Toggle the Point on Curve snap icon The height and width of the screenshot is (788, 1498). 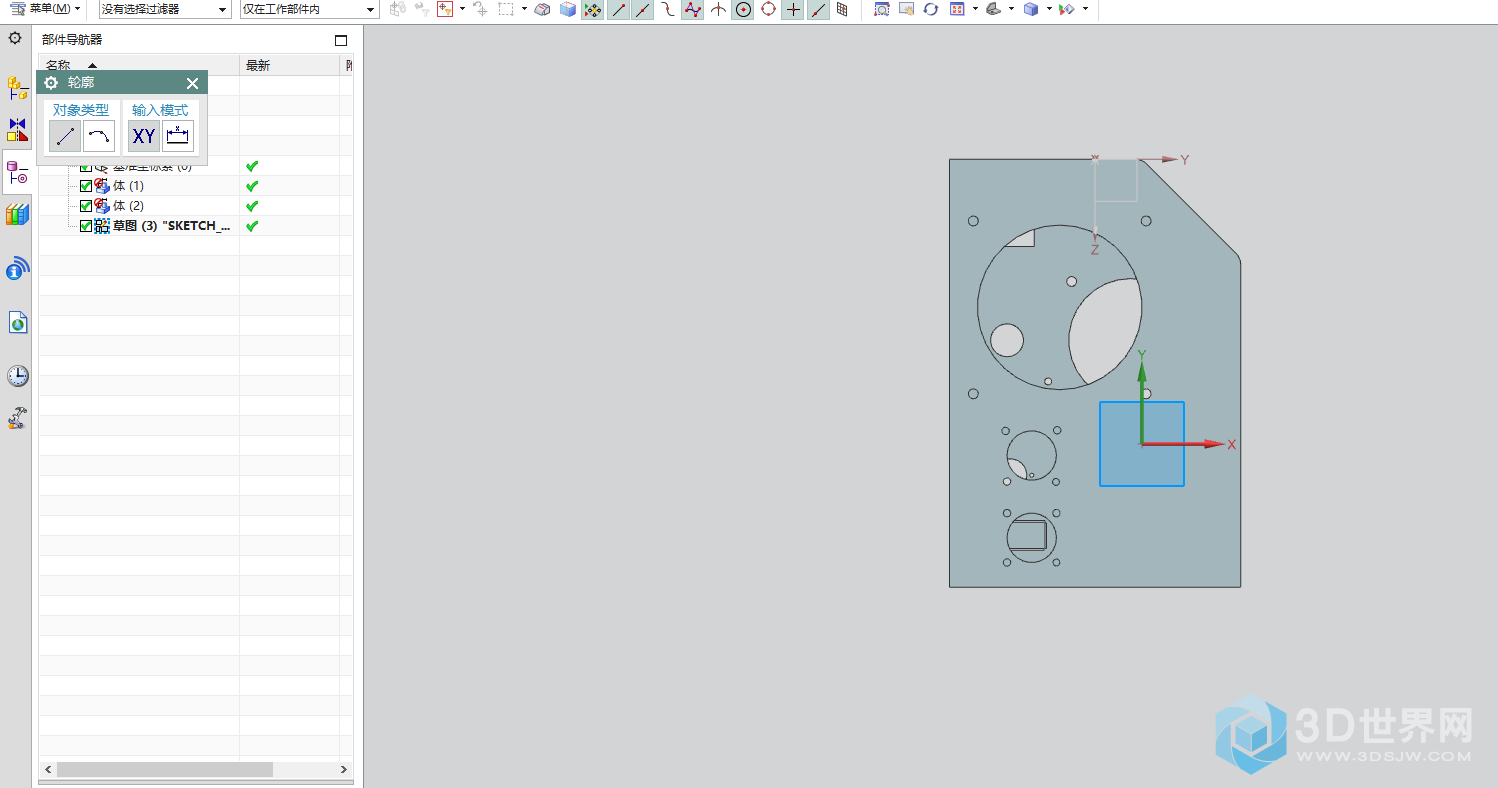[x=818, y=9]
